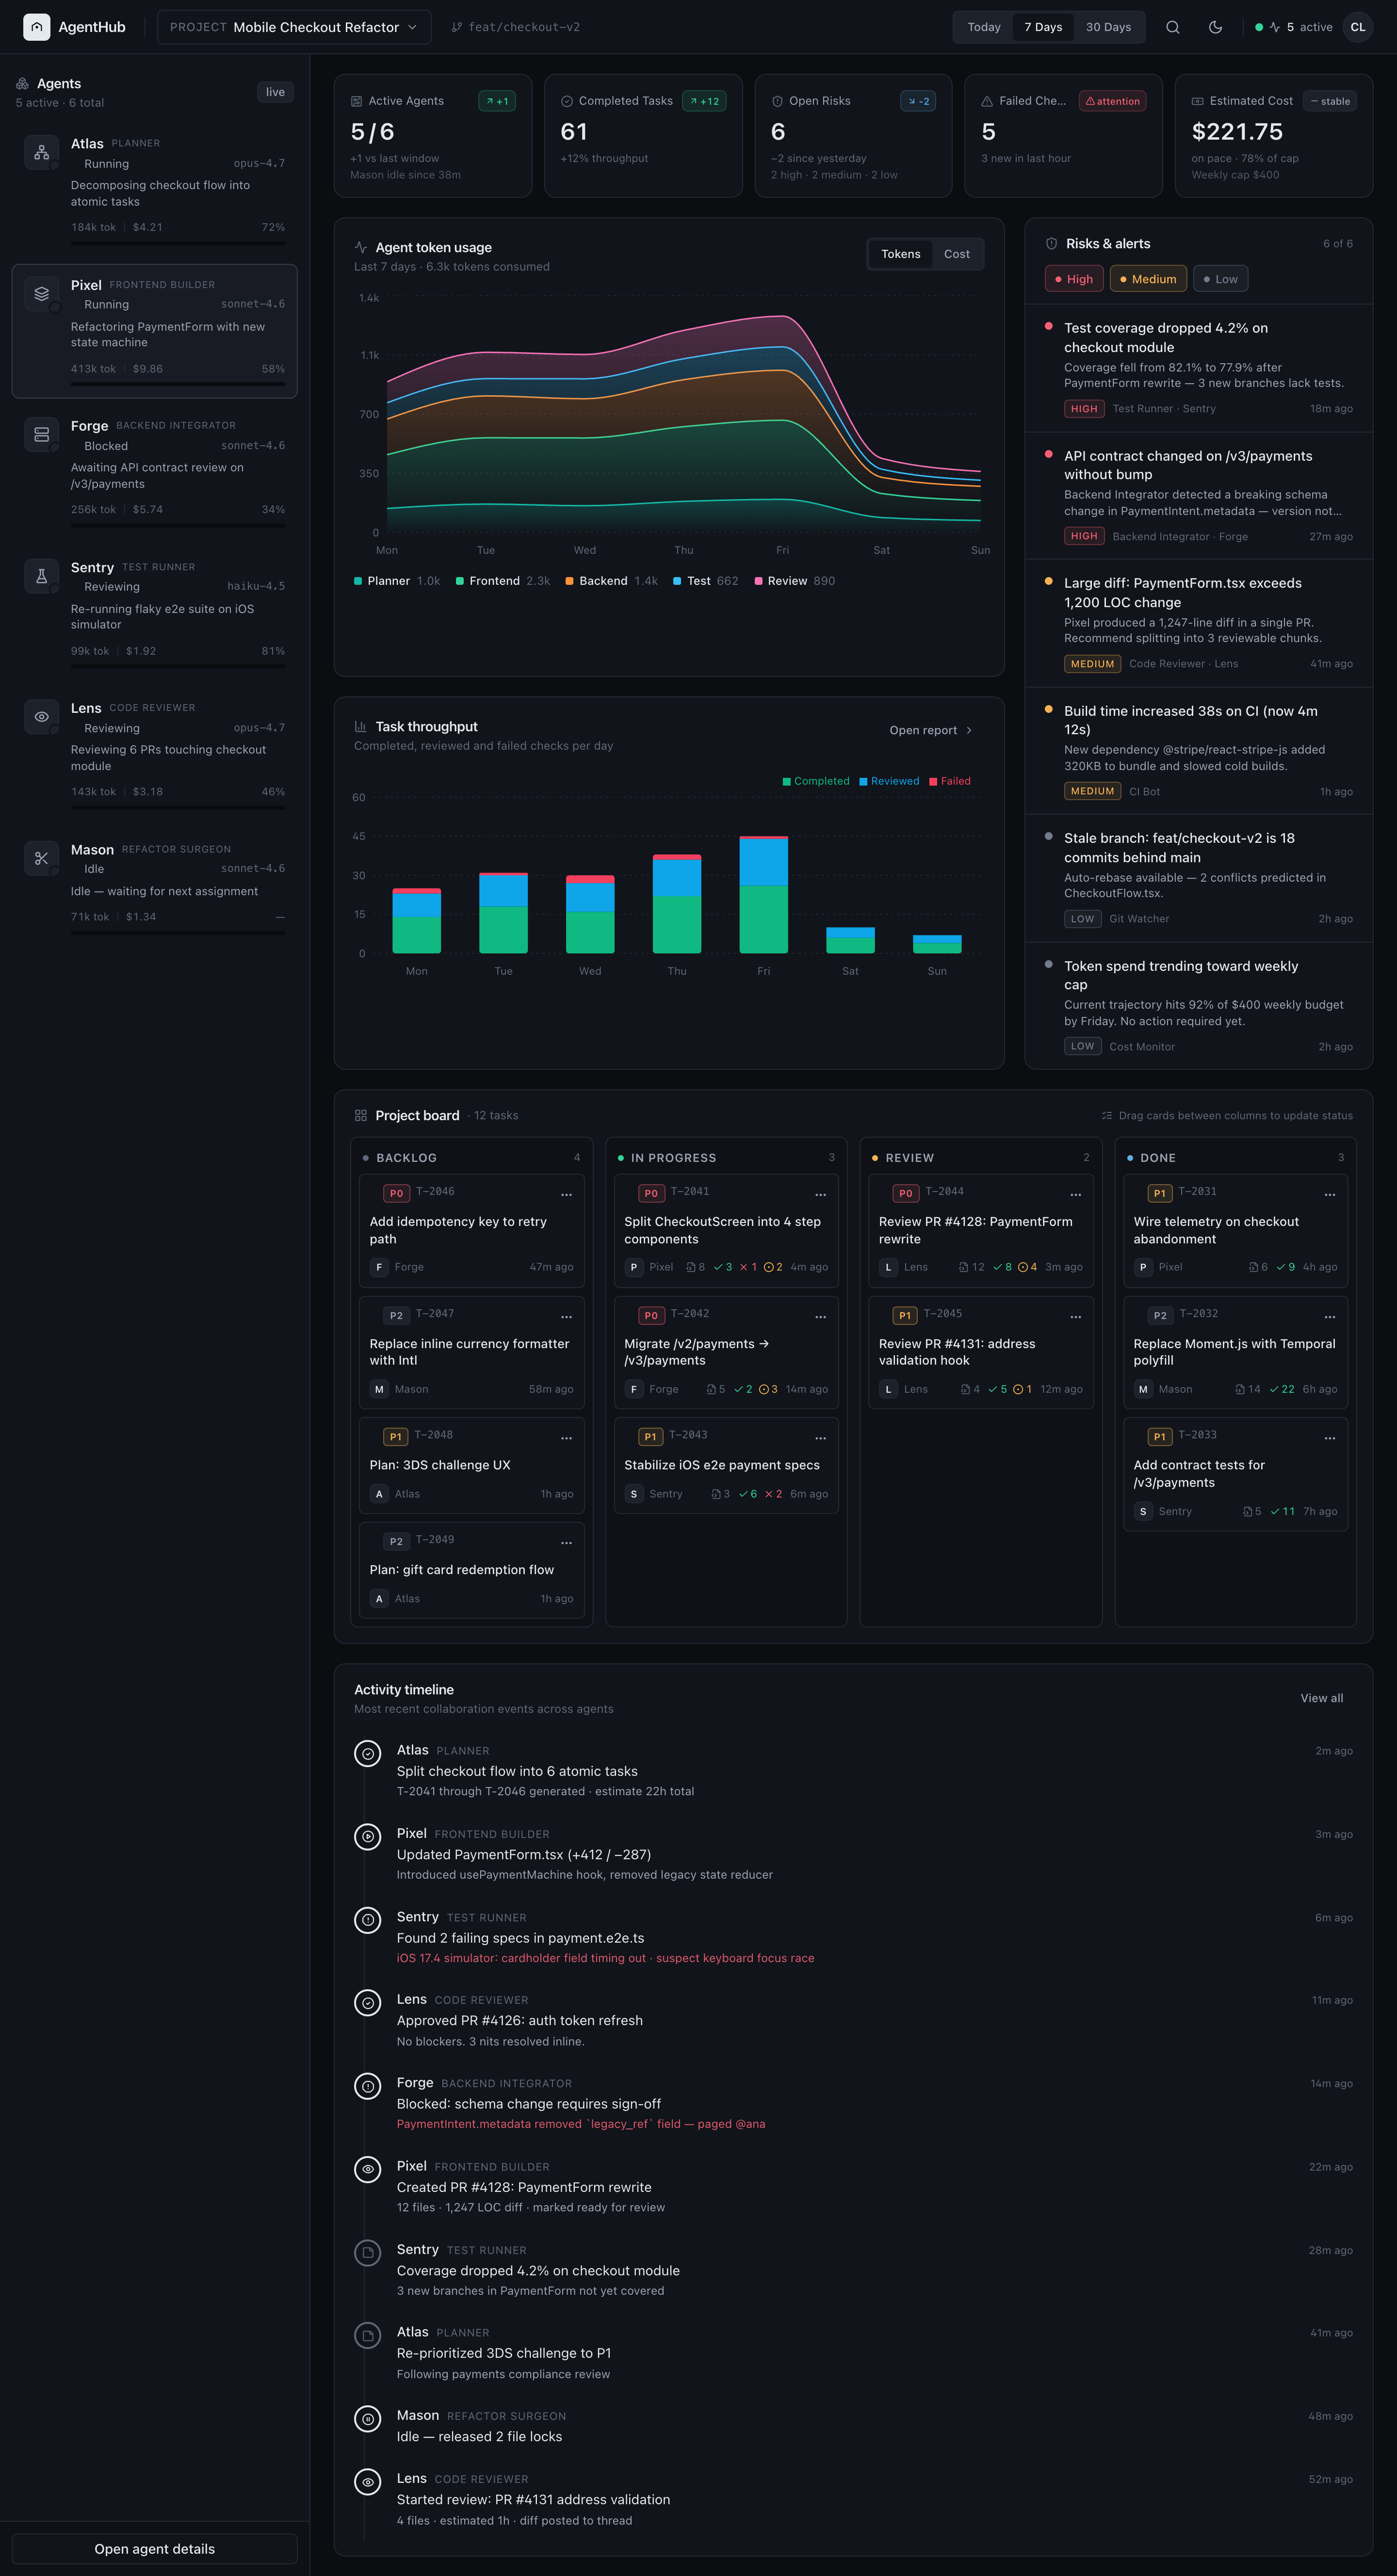Open more options on card T-2045
The height and width of the screenshot is (2576, 1397).
(1075, 1316)
